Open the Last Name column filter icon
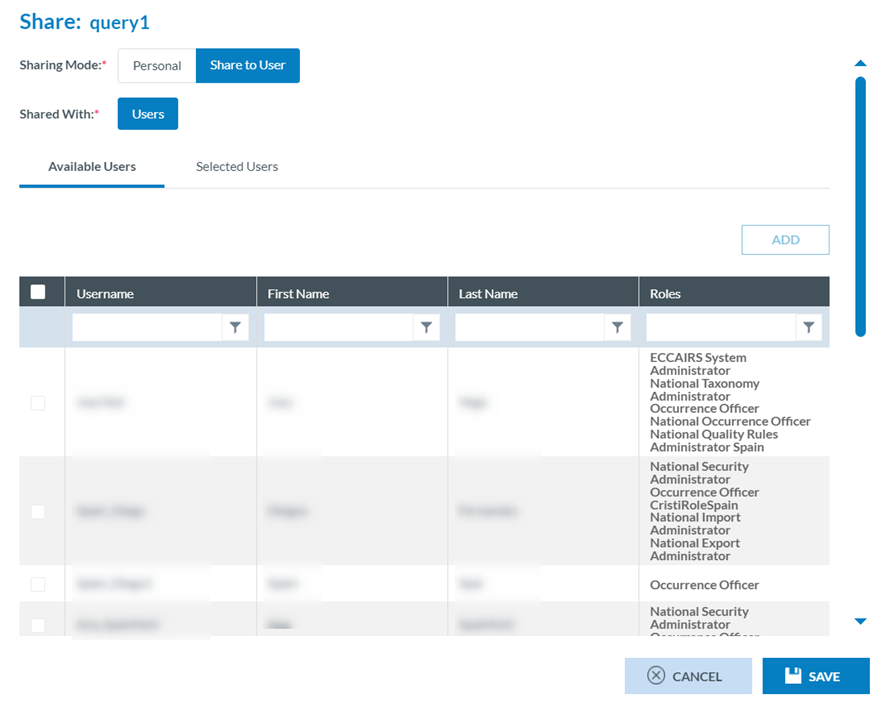Screen dimensions: 886x707 617,327
